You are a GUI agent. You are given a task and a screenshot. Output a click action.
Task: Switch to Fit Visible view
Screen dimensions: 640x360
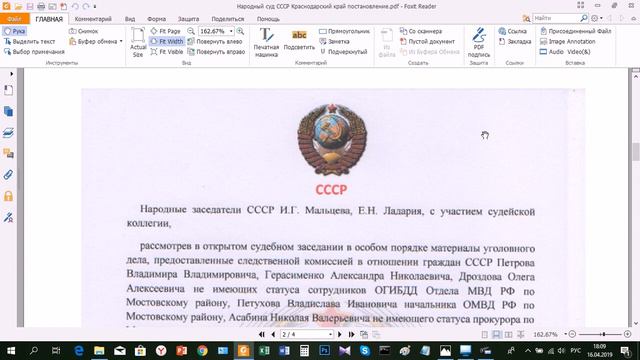[x=167, y=52]
